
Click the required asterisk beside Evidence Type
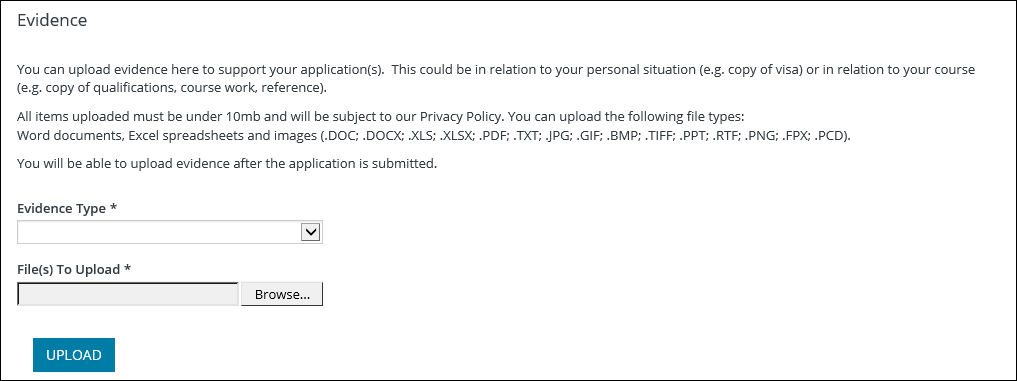click(114, 208)
